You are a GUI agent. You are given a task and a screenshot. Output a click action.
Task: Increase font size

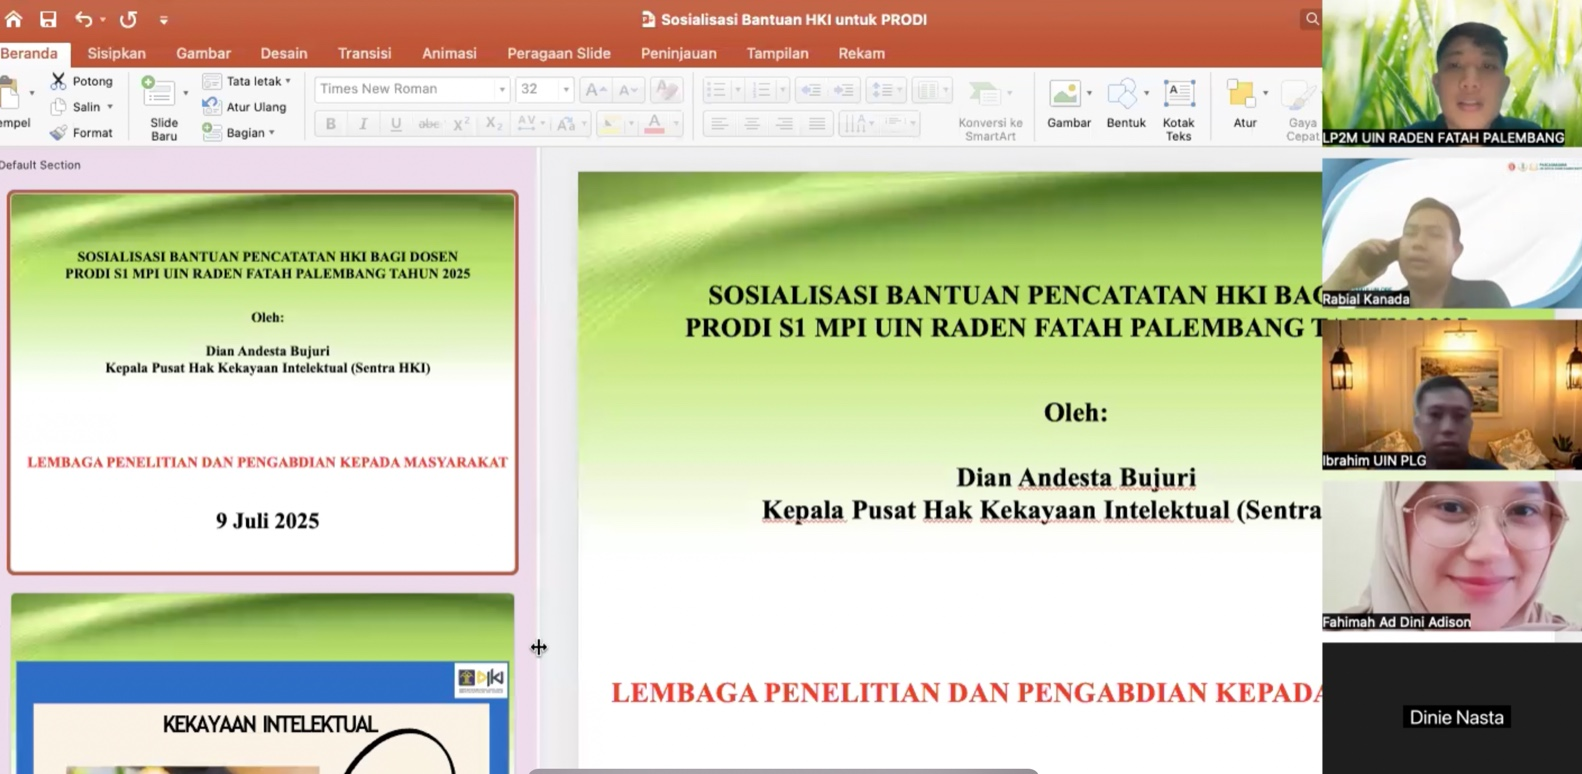(x=595, y=90)
